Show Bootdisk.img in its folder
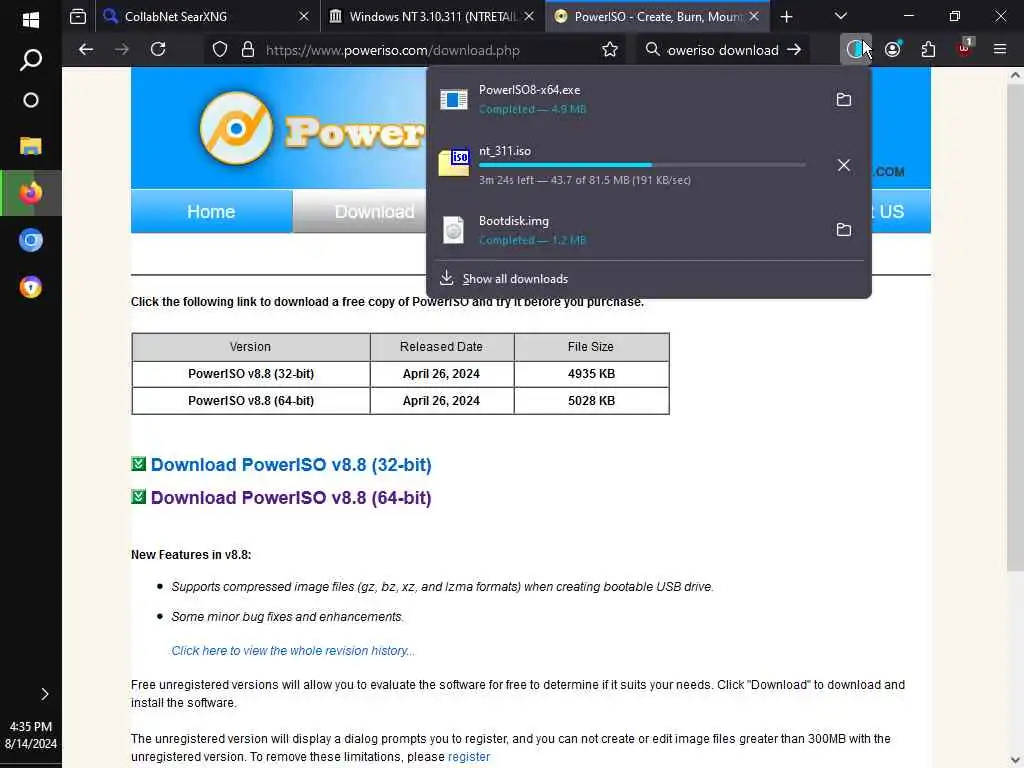Image resolution: width=1024 pixels, height=768 pixels. (x=844, y=229)
